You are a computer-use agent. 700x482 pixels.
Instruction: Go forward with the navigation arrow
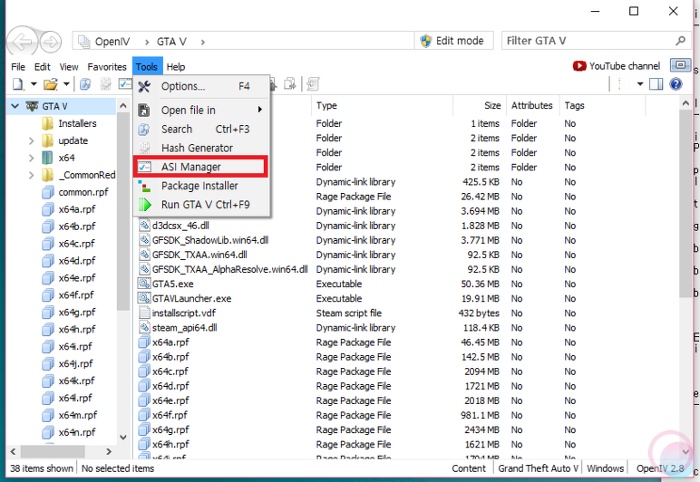click(50, 42)
